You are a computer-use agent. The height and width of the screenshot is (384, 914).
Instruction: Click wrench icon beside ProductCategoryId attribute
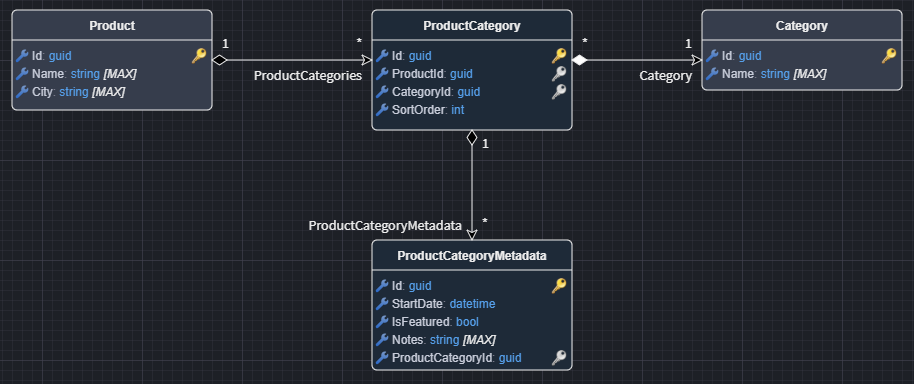[x=382, y=358]
